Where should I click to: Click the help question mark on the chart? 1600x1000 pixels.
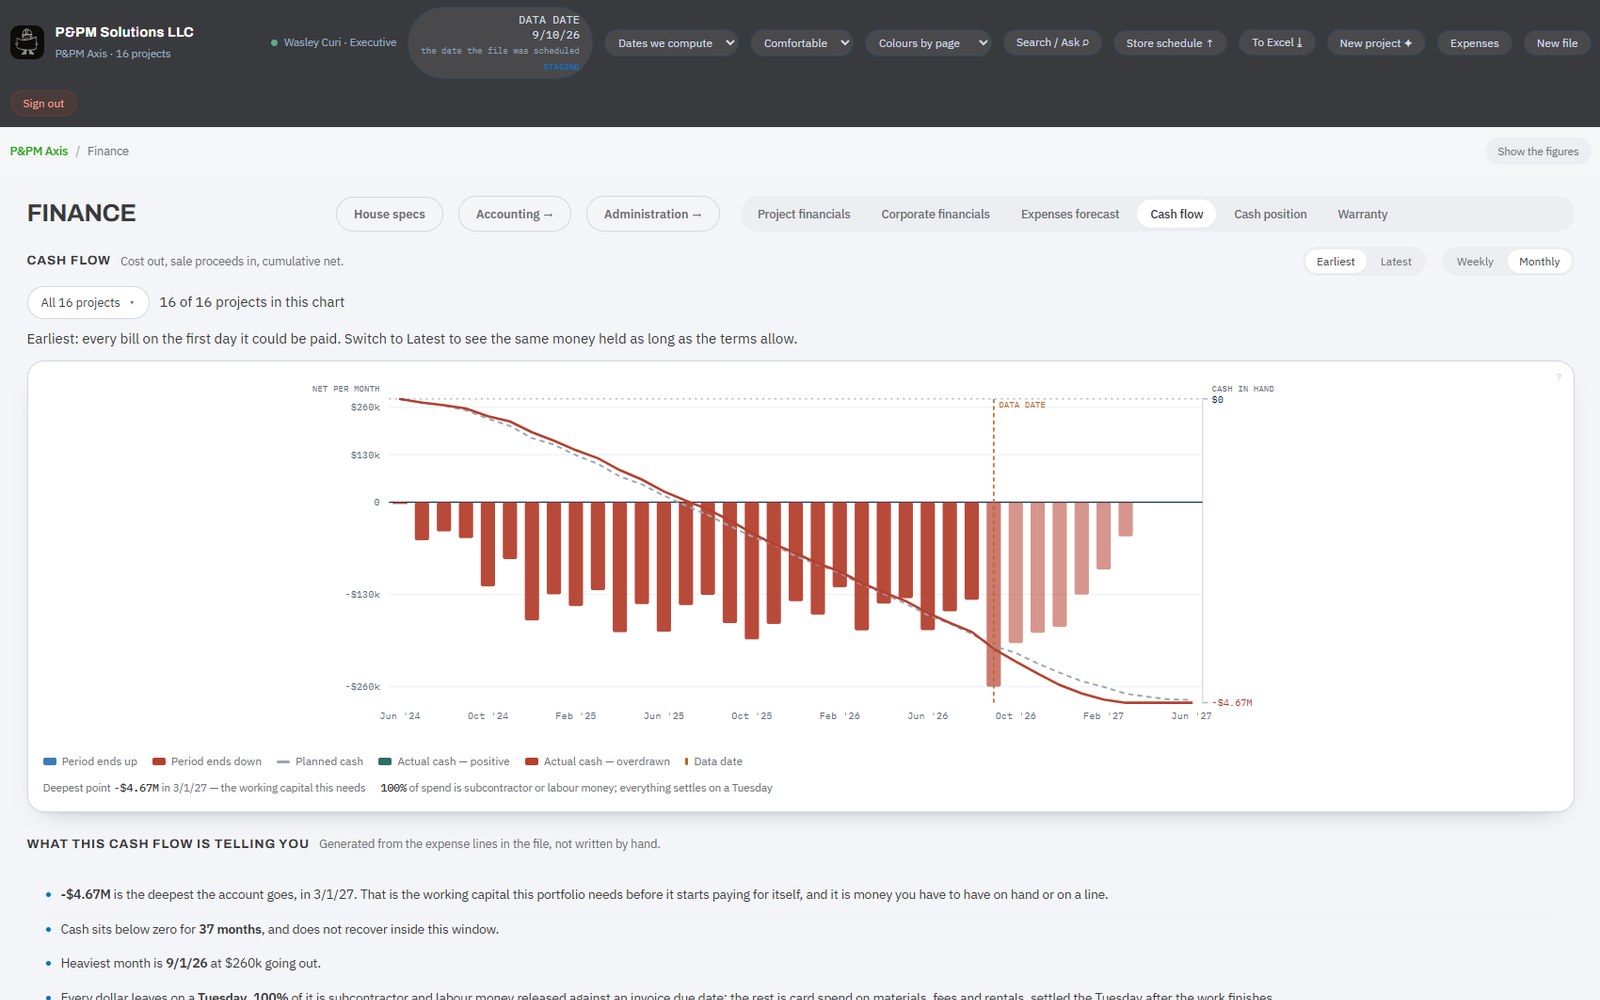coord(1558,377)
